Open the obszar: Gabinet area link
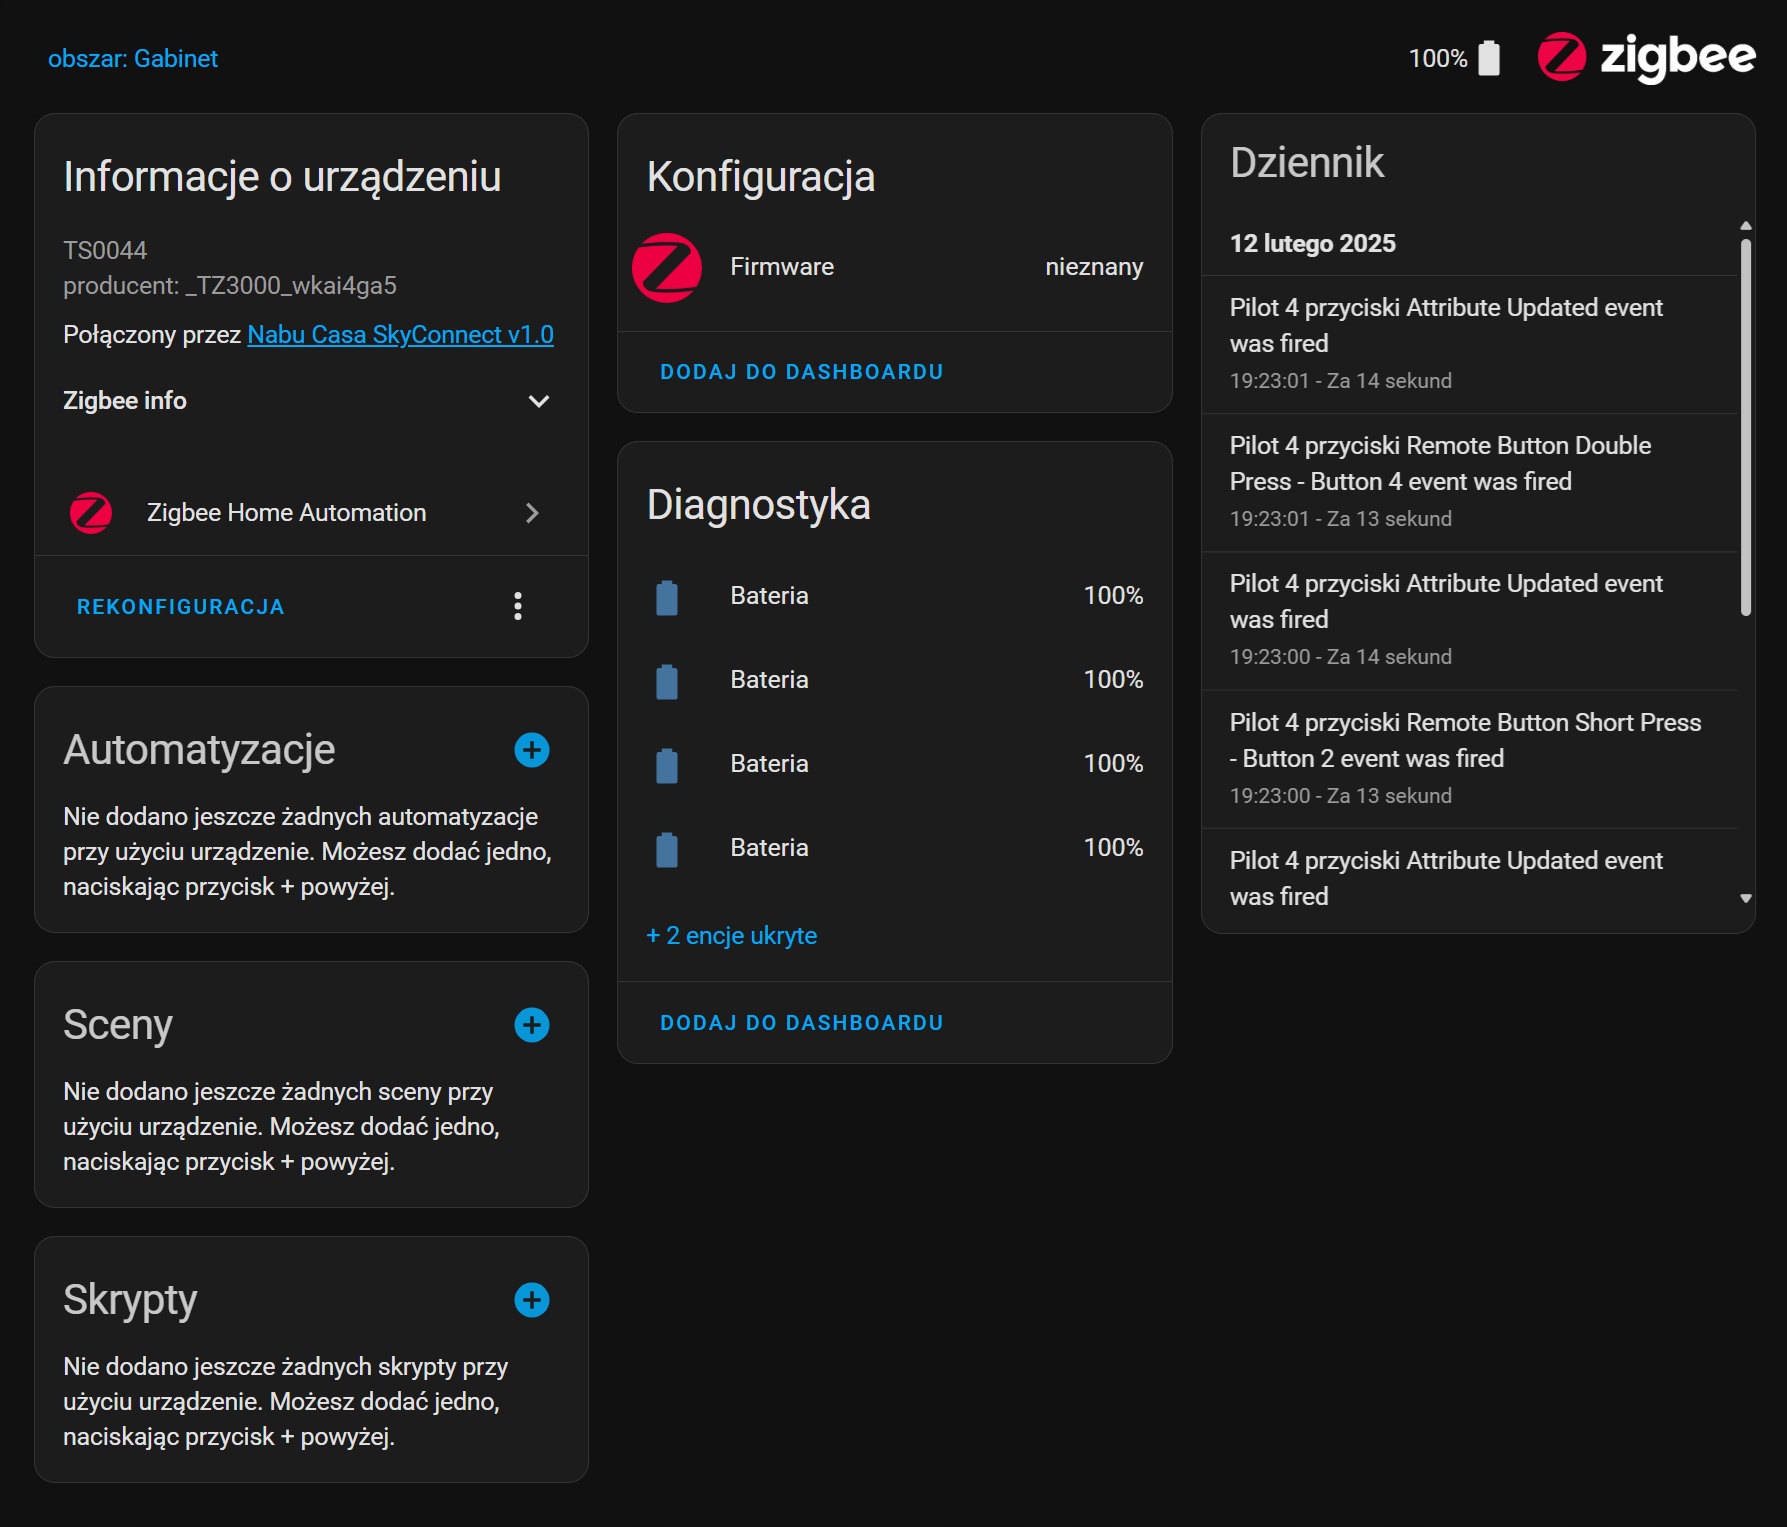The width and height of the screenshot is (1787, 1527). tap(133, 59)
